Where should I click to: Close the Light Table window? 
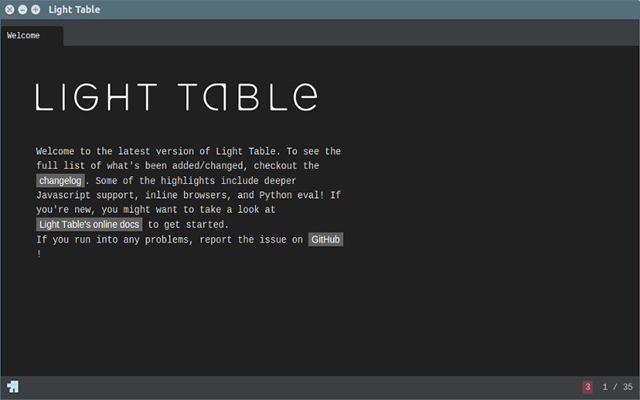tap(10, 9)
